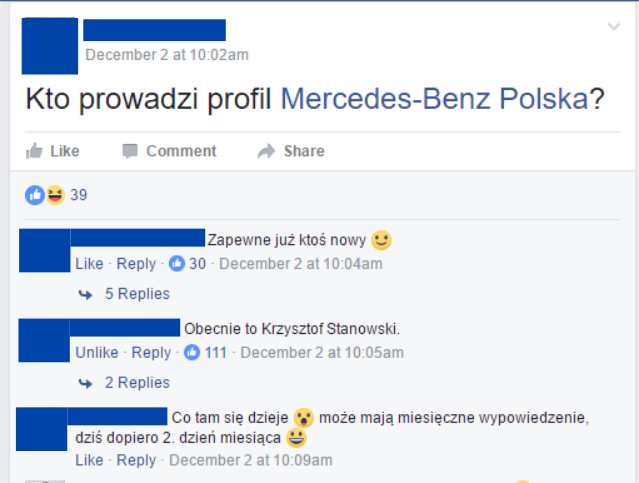Click the post author's profile picture
This screenshot has width=639, height=483.
click(50, 46)
